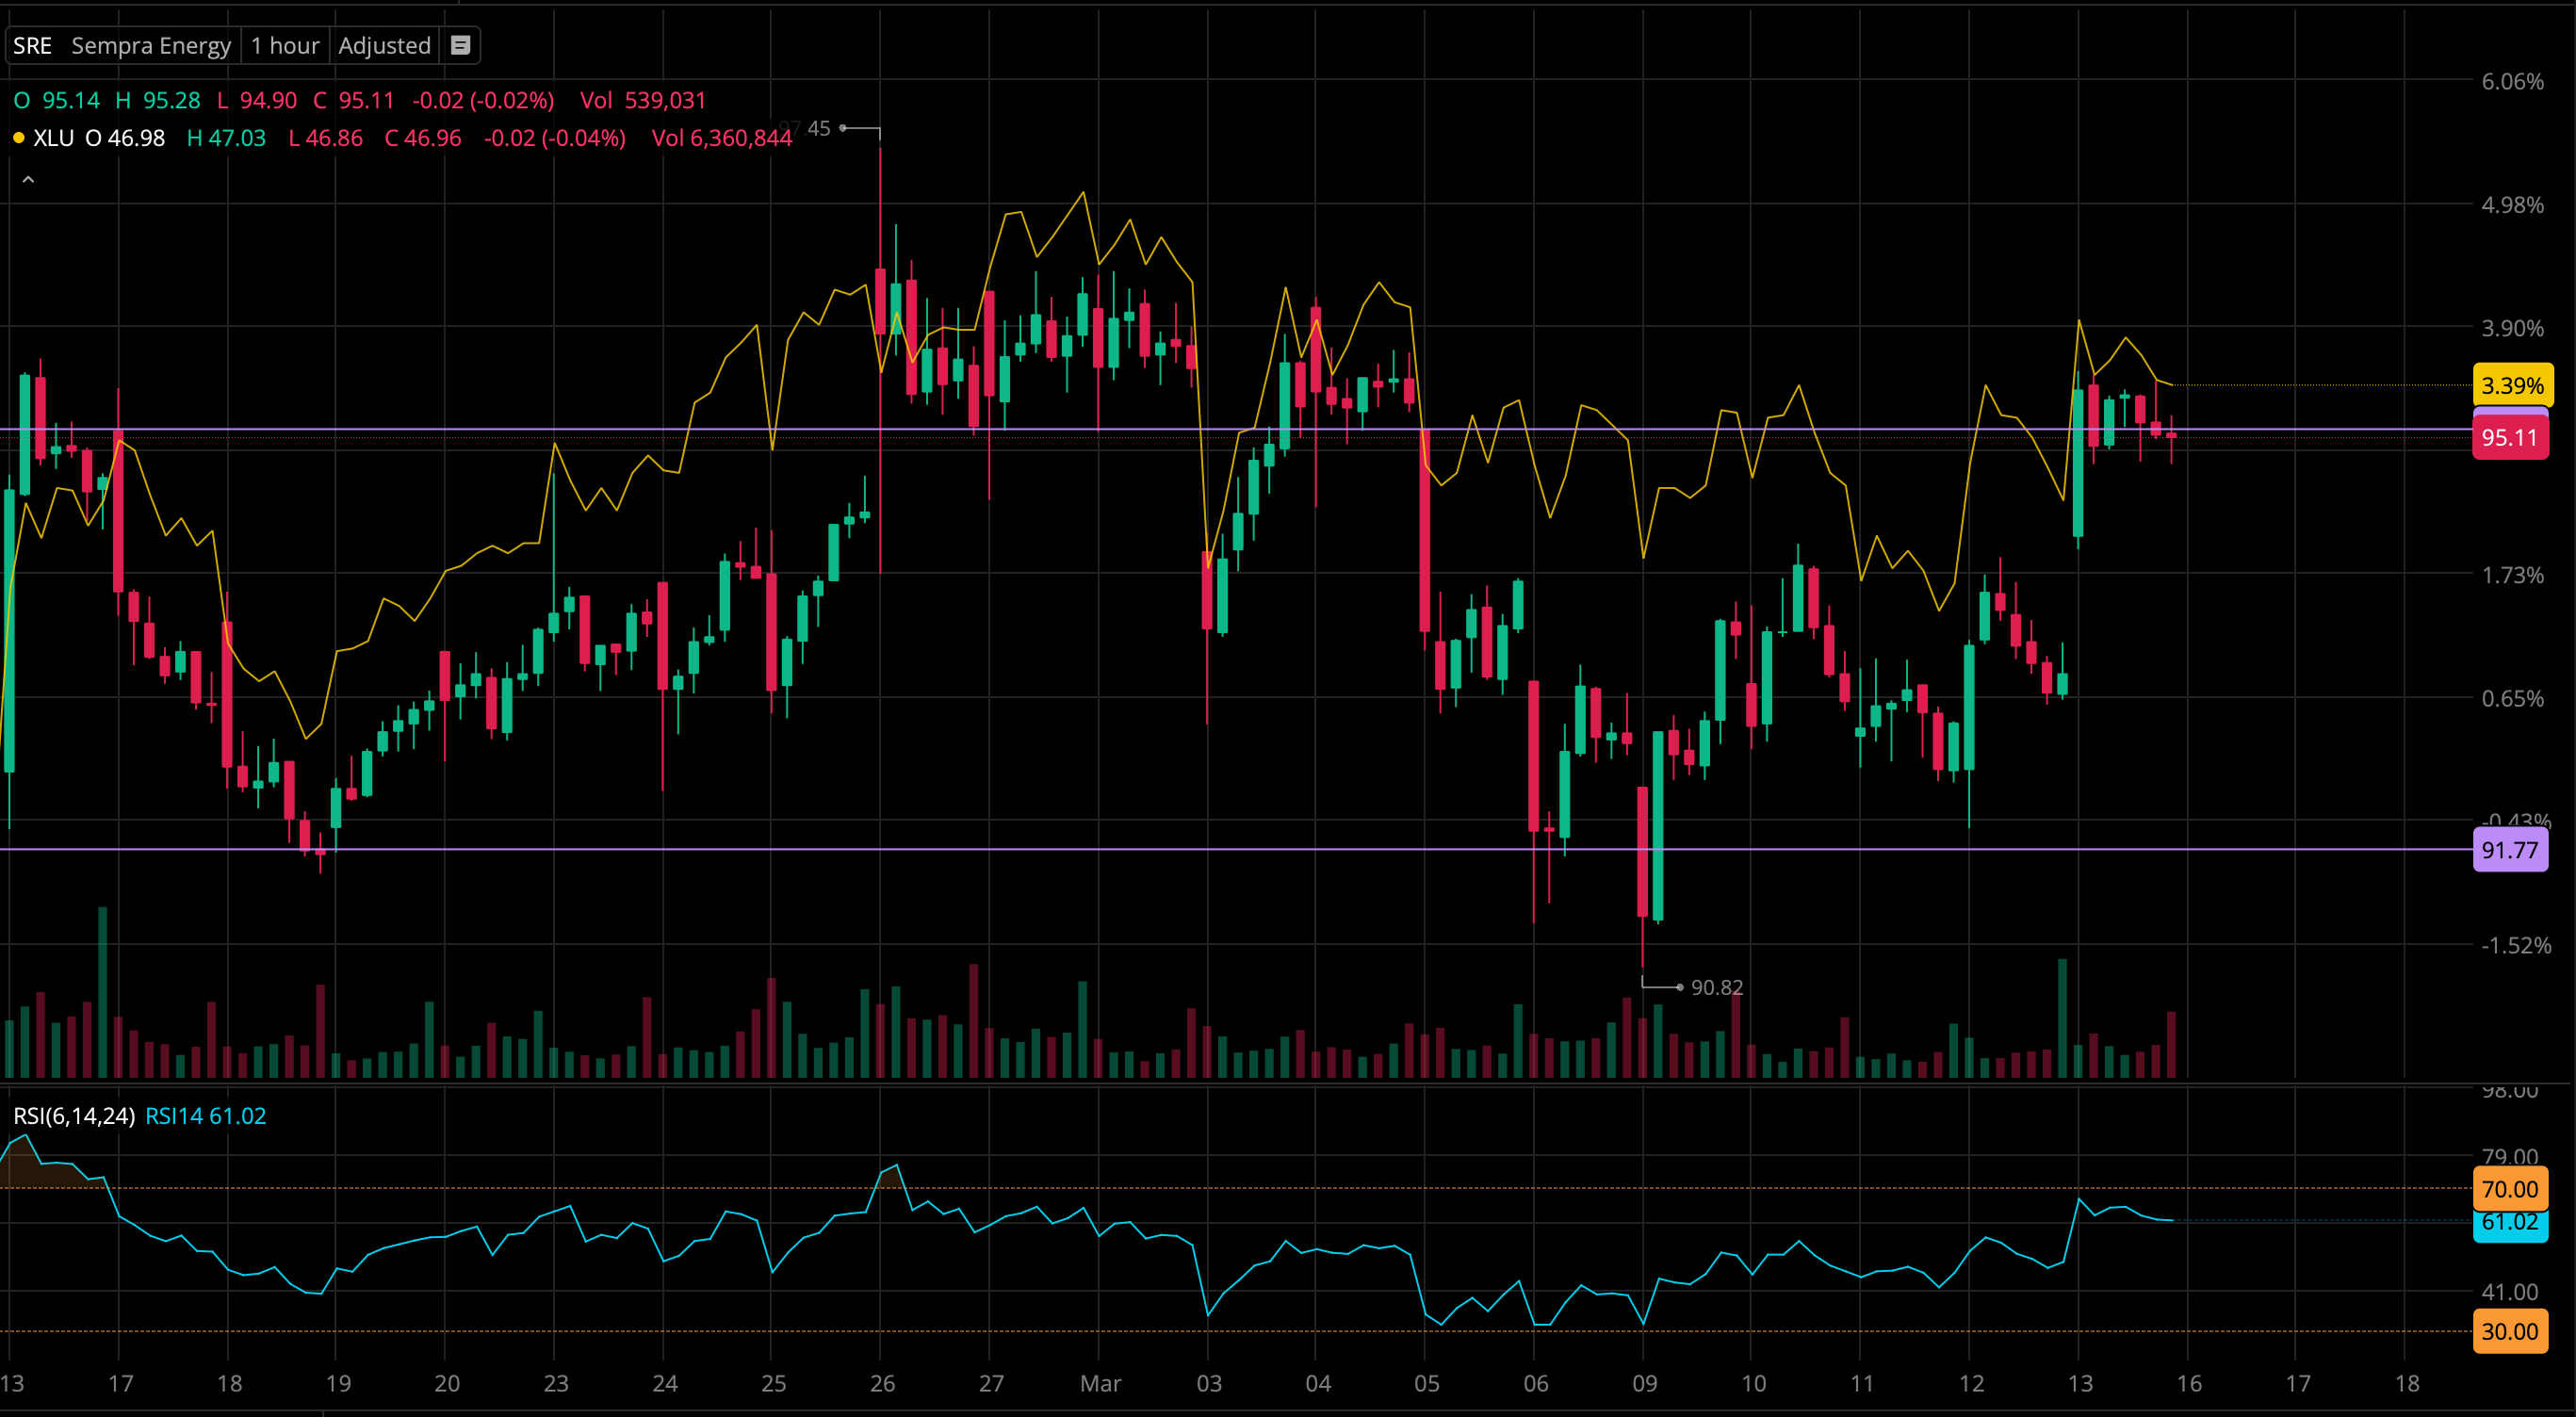This screenshot has width=2576, height=1417.
Task: Click the 97.45 high price marker
Action: (819, 128)
